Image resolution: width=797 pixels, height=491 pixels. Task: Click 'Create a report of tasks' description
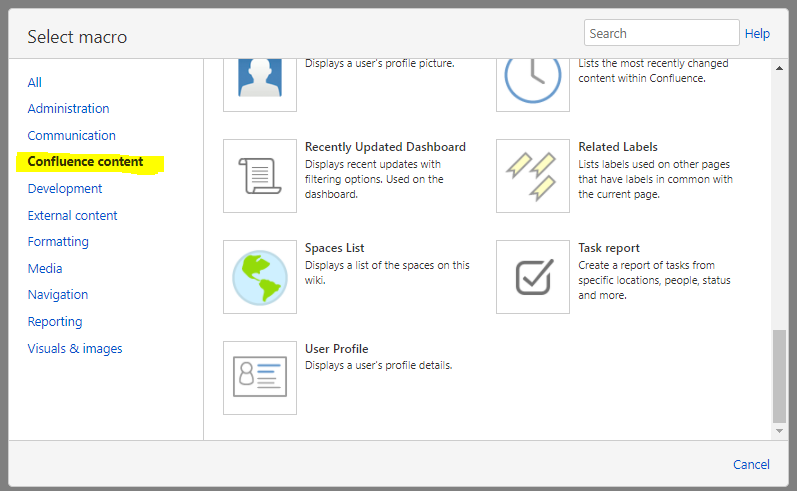(654, 280)
